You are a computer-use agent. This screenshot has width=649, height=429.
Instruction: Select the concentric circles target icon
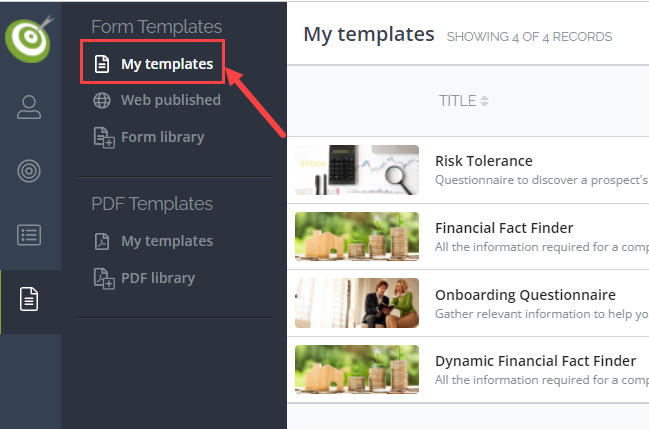pos(29,171)
